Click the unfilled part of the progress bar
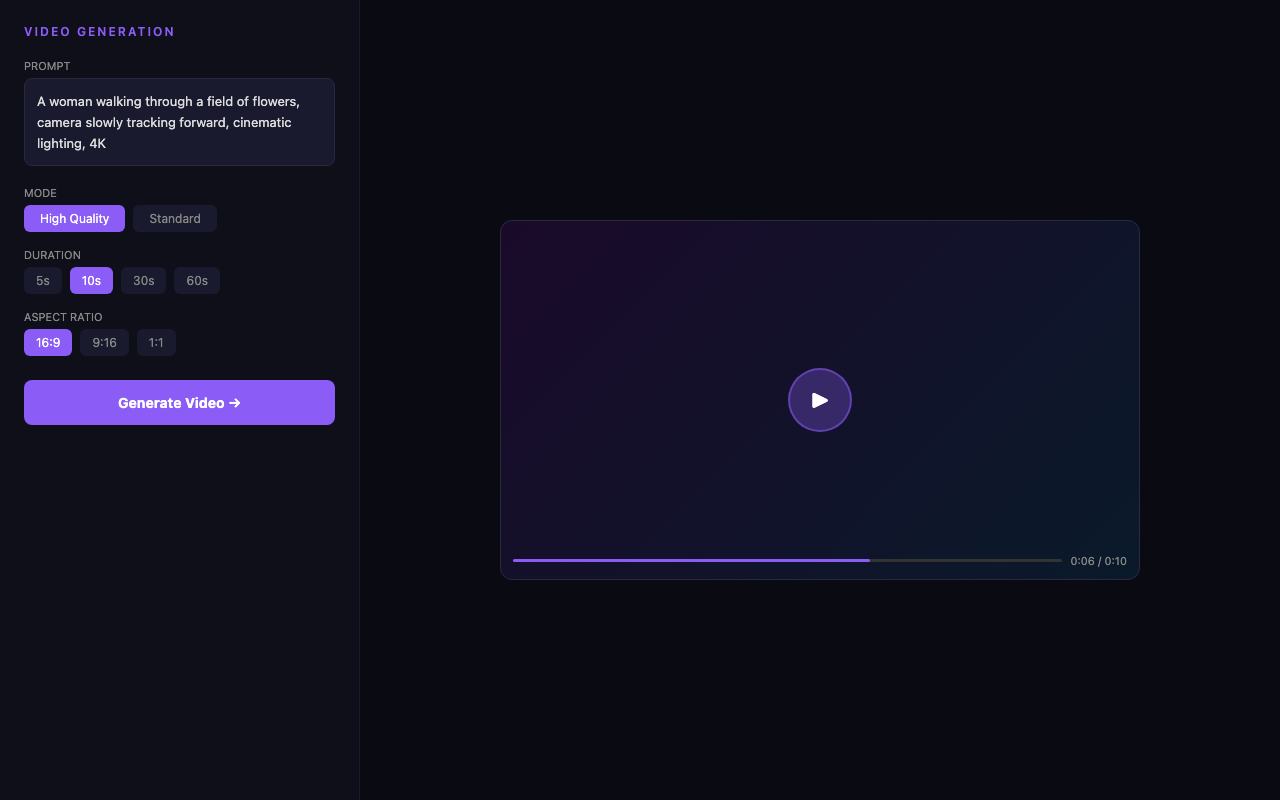The image size is (1280, 800). (965, 561)
